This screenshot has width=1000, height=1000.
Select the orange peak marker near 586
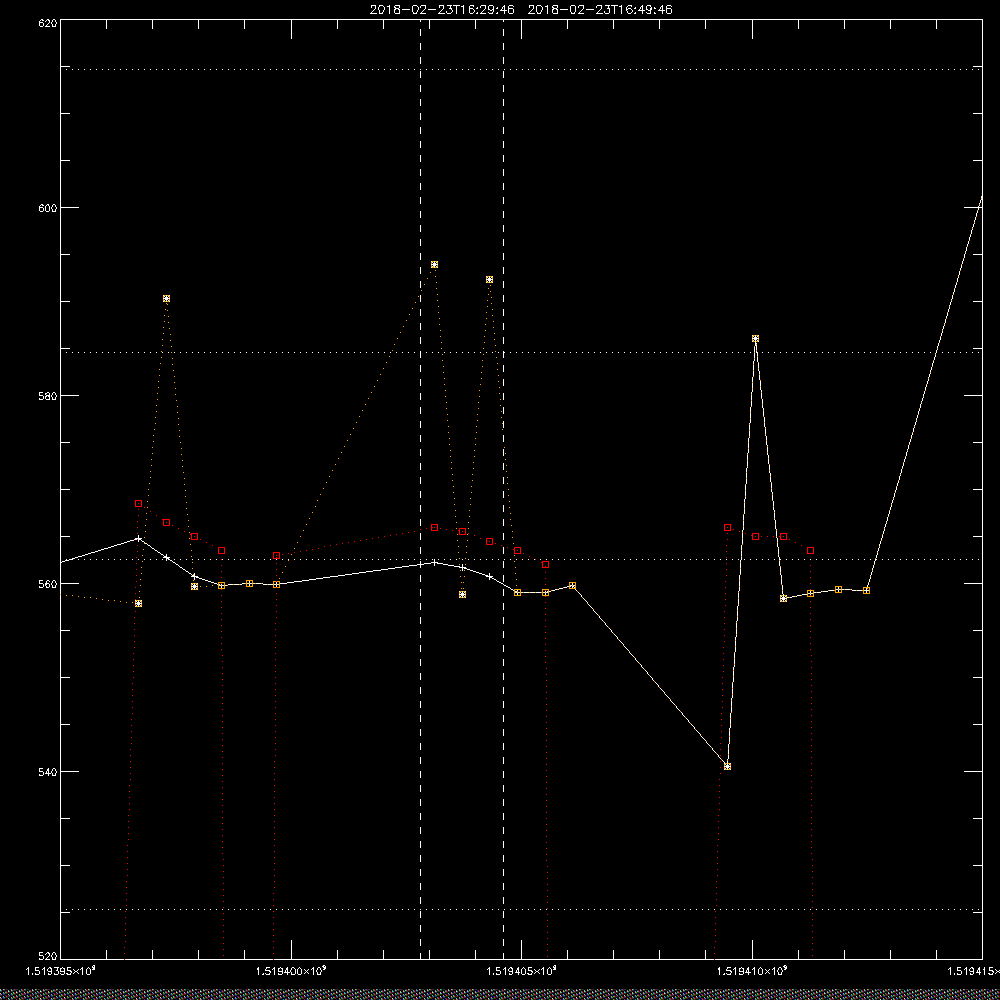(x=755, y=339)
